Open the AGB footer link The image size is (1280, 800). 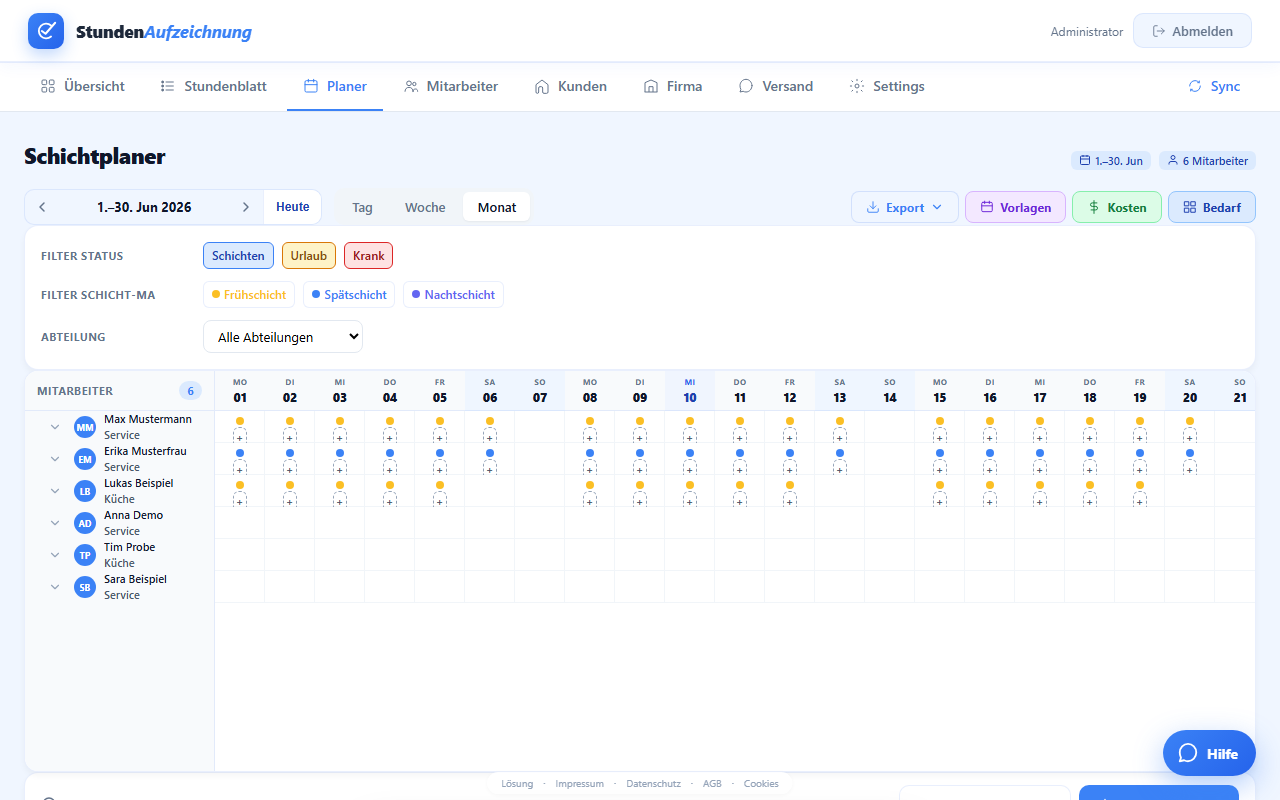tap(712, 784)
